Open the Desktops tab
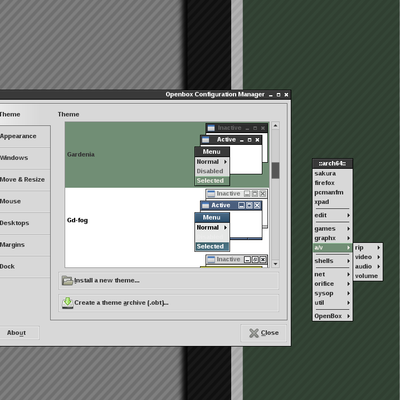Screen dimensions: 400x400 (x=25, y=223)
